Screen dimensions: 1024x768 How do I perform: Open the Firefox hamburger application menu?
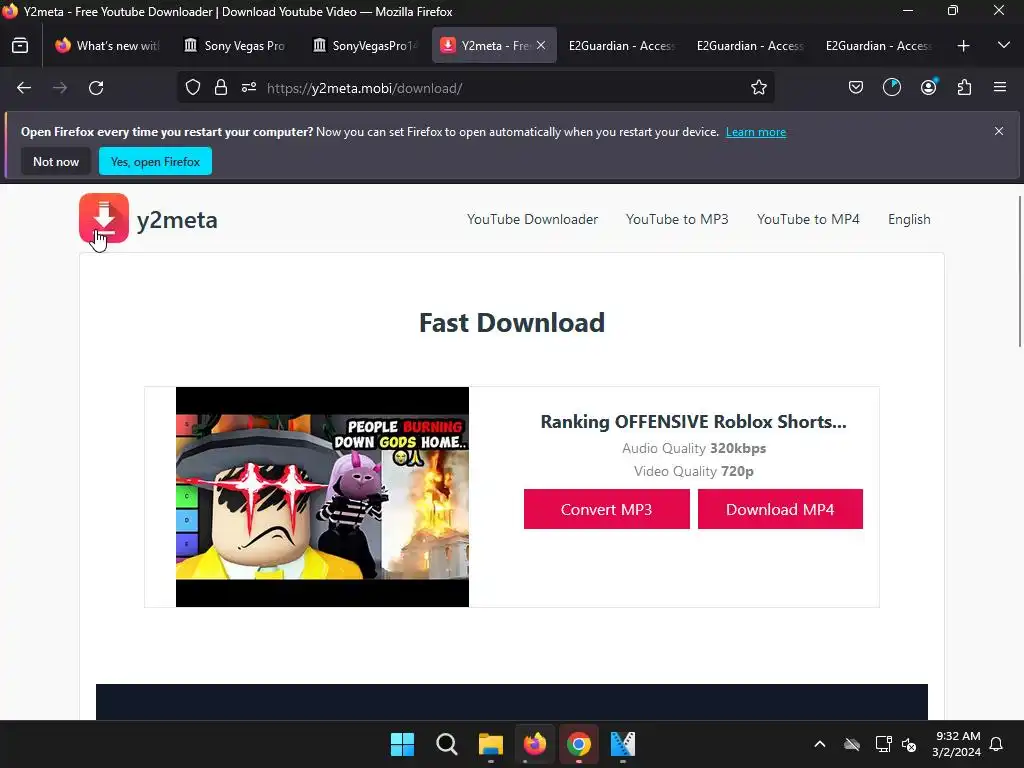point(1000,88)
